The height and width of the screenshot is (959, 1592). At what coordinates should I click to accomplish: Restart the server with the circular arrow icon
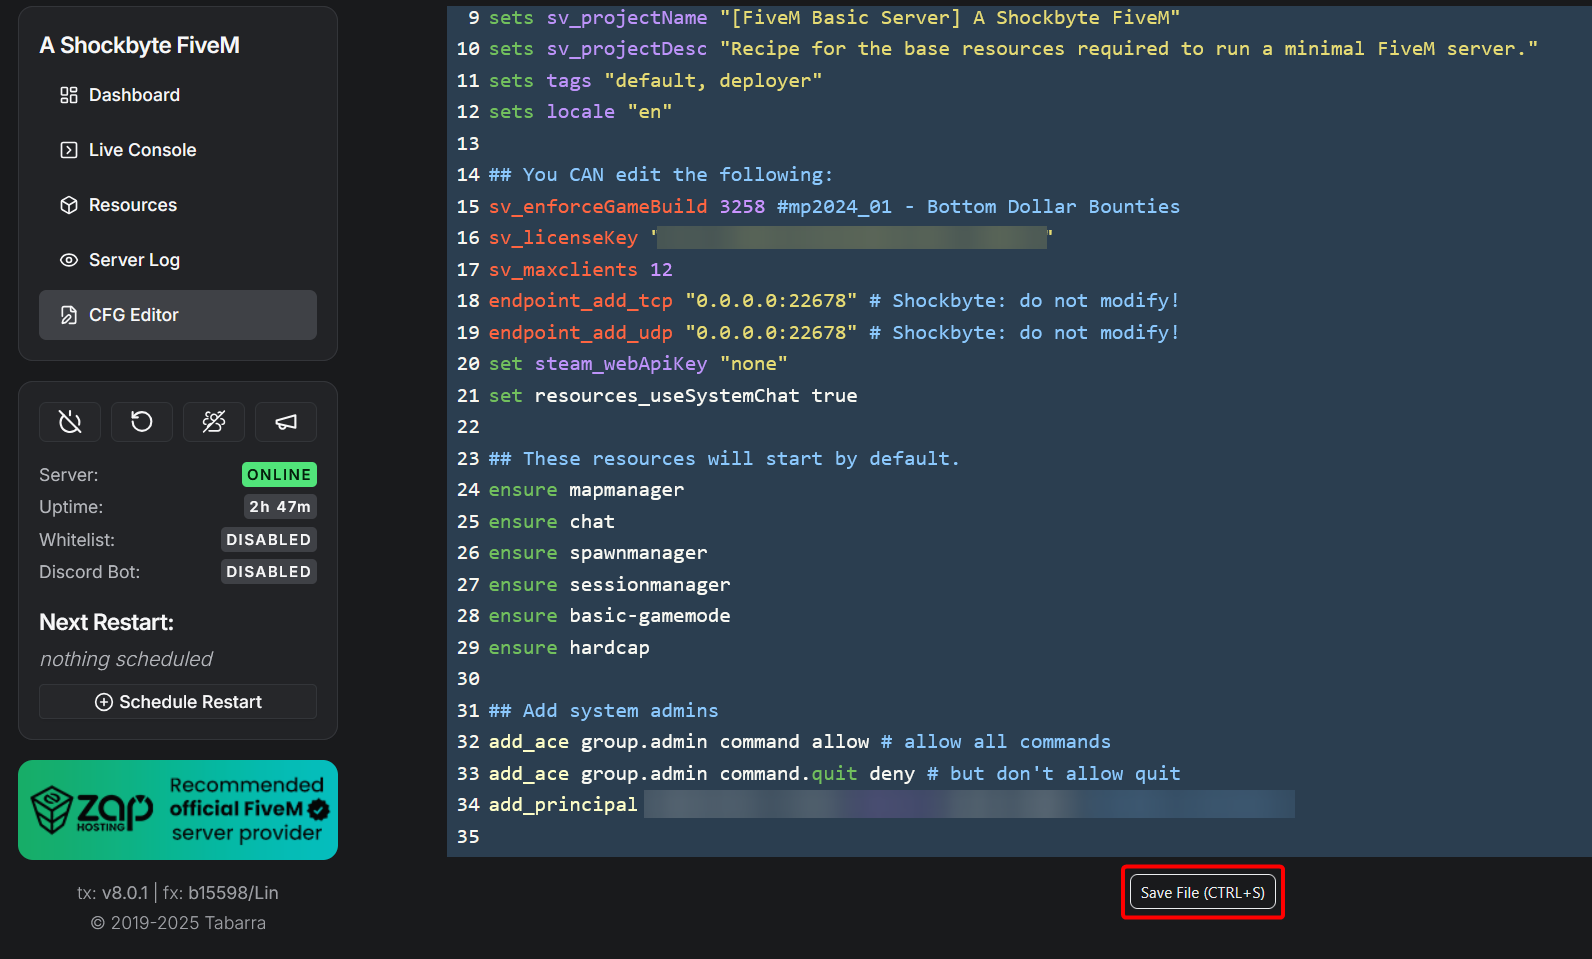tap(142, 422)
